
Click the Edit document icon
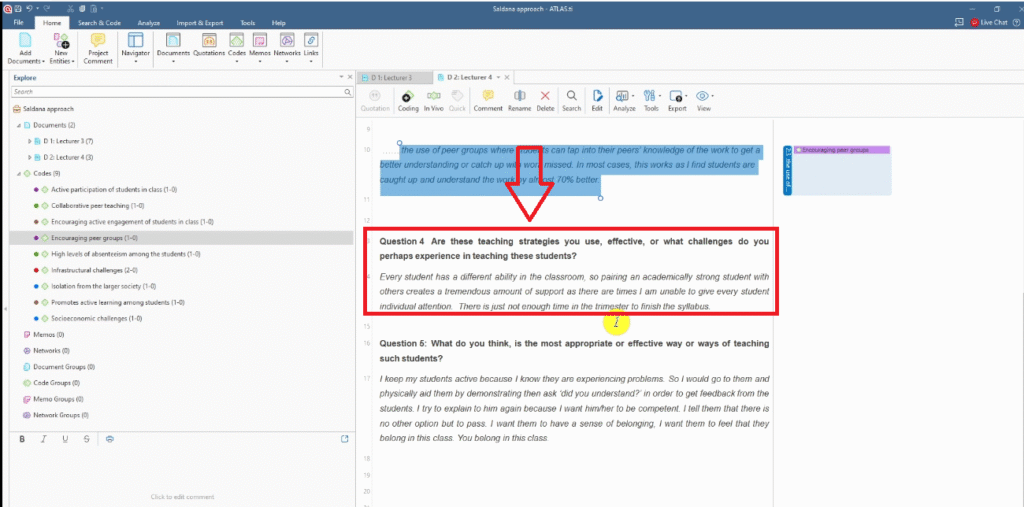(x=597, y=99)
